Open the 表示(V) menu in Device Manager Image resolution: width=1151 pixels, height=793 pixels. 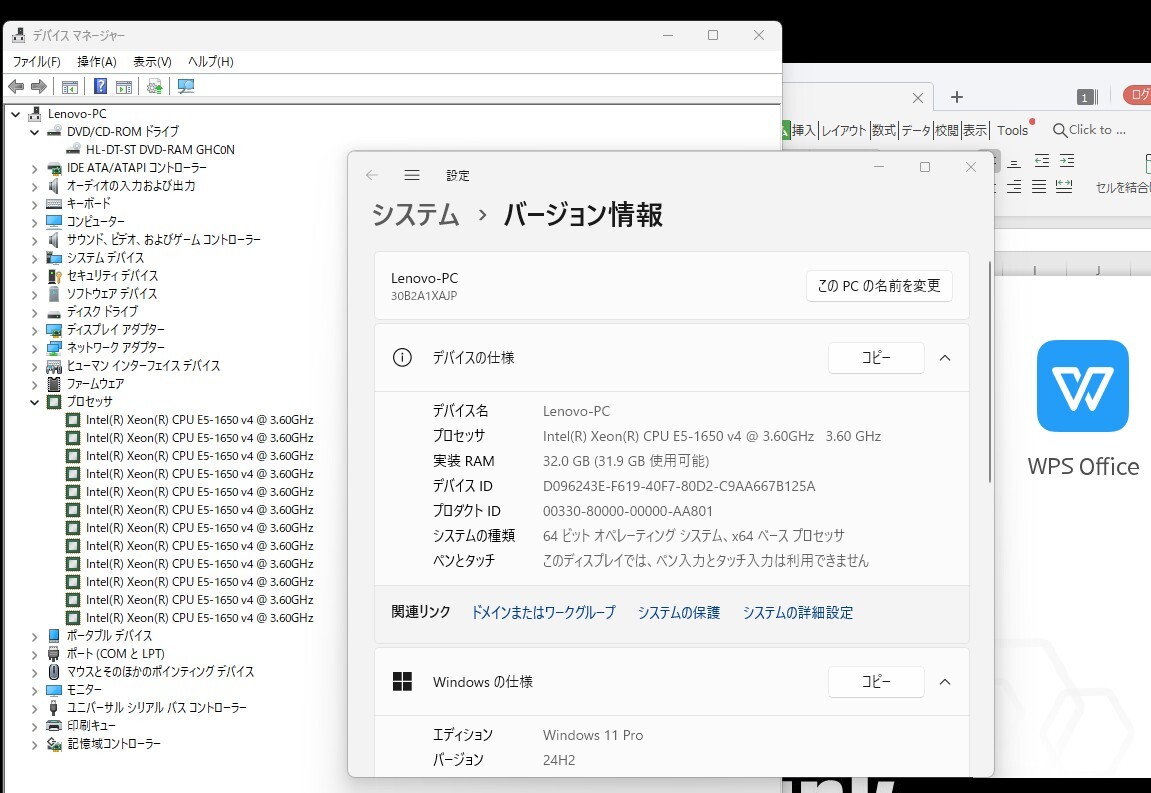[x=152, y=62]
